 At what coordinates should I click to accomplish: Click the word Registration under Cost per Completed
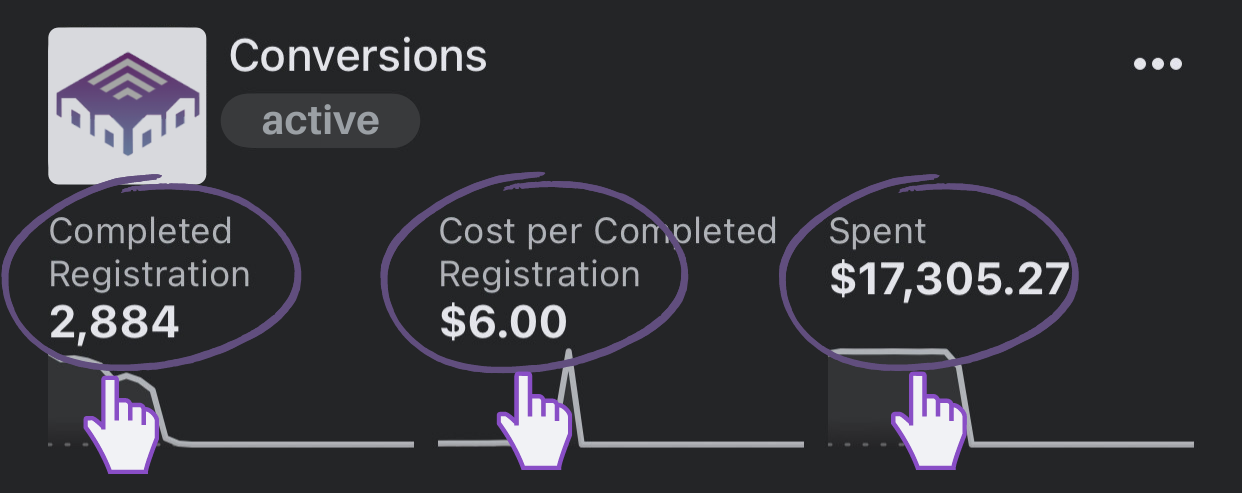[x=539, y=274]
